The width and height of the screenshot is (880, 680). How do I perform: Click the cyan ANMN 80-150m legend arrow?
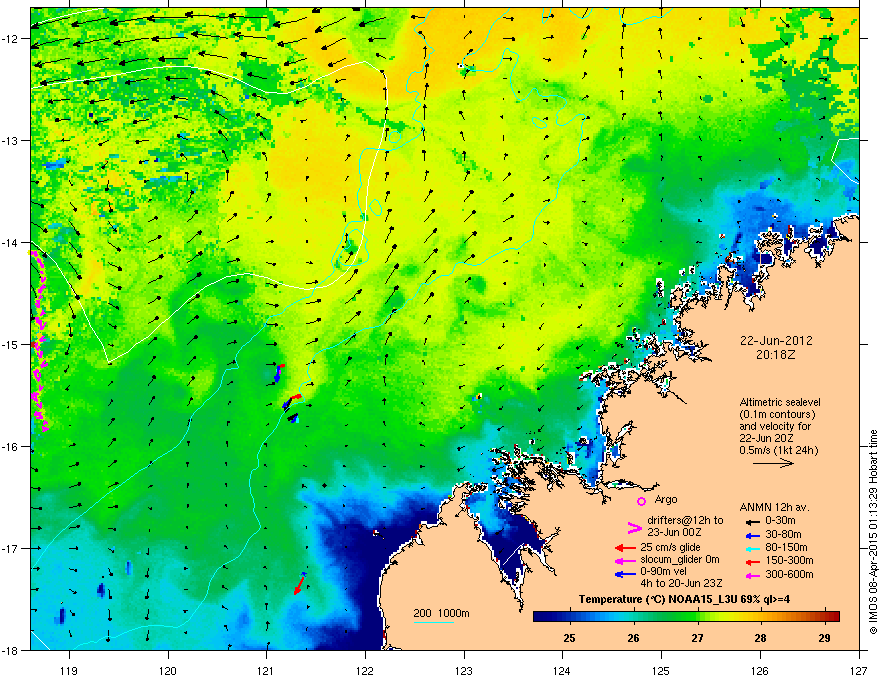pyautogui.click(x=753, y=548)
